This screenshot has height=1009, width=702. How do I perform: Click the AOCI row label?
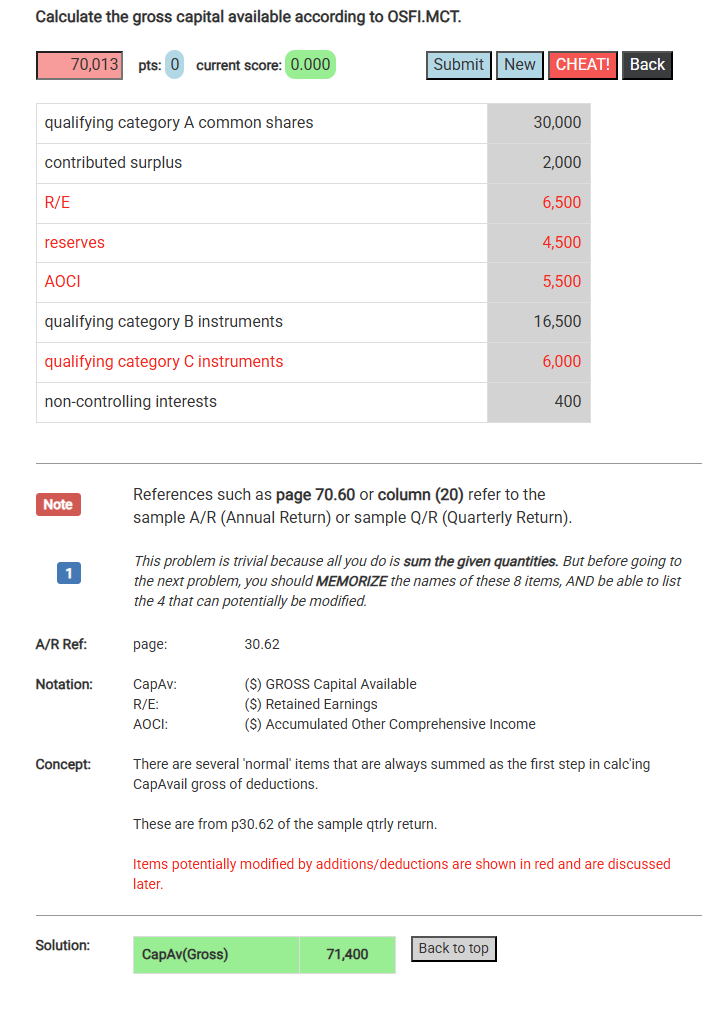tap(62, 282)
